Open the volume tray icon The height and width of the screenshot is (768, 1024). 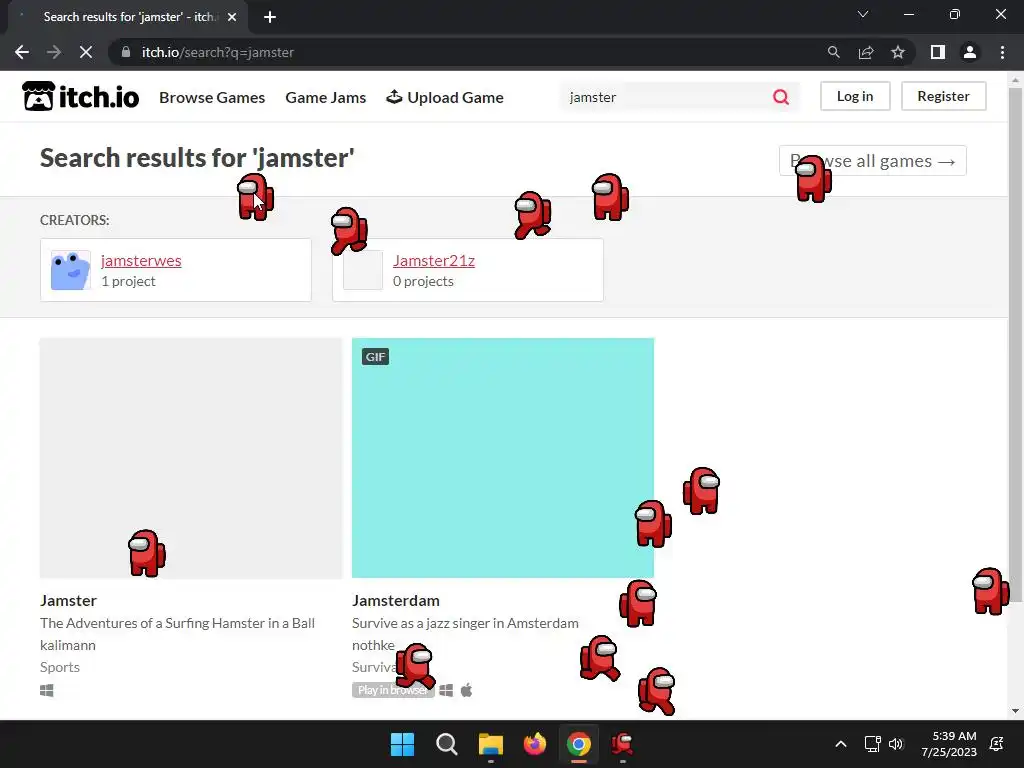pyautogui.click(x=896, y=744)
